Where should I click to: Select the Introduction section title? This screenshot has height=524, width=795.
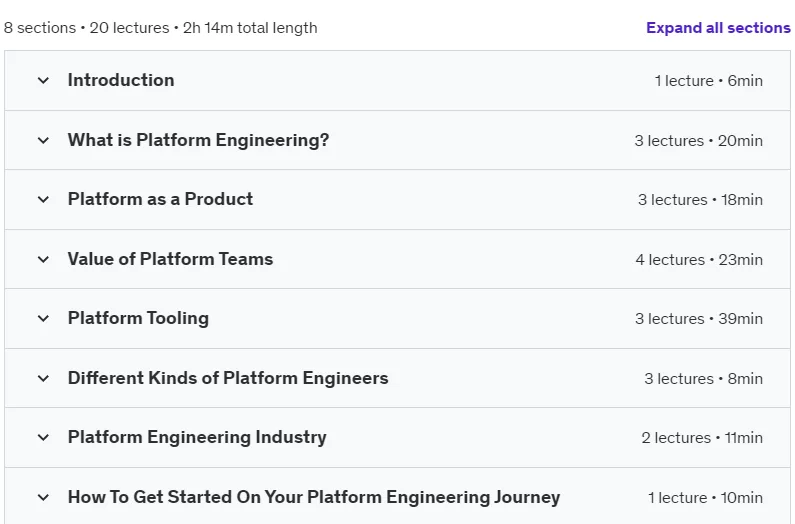[x=121, y=80]
